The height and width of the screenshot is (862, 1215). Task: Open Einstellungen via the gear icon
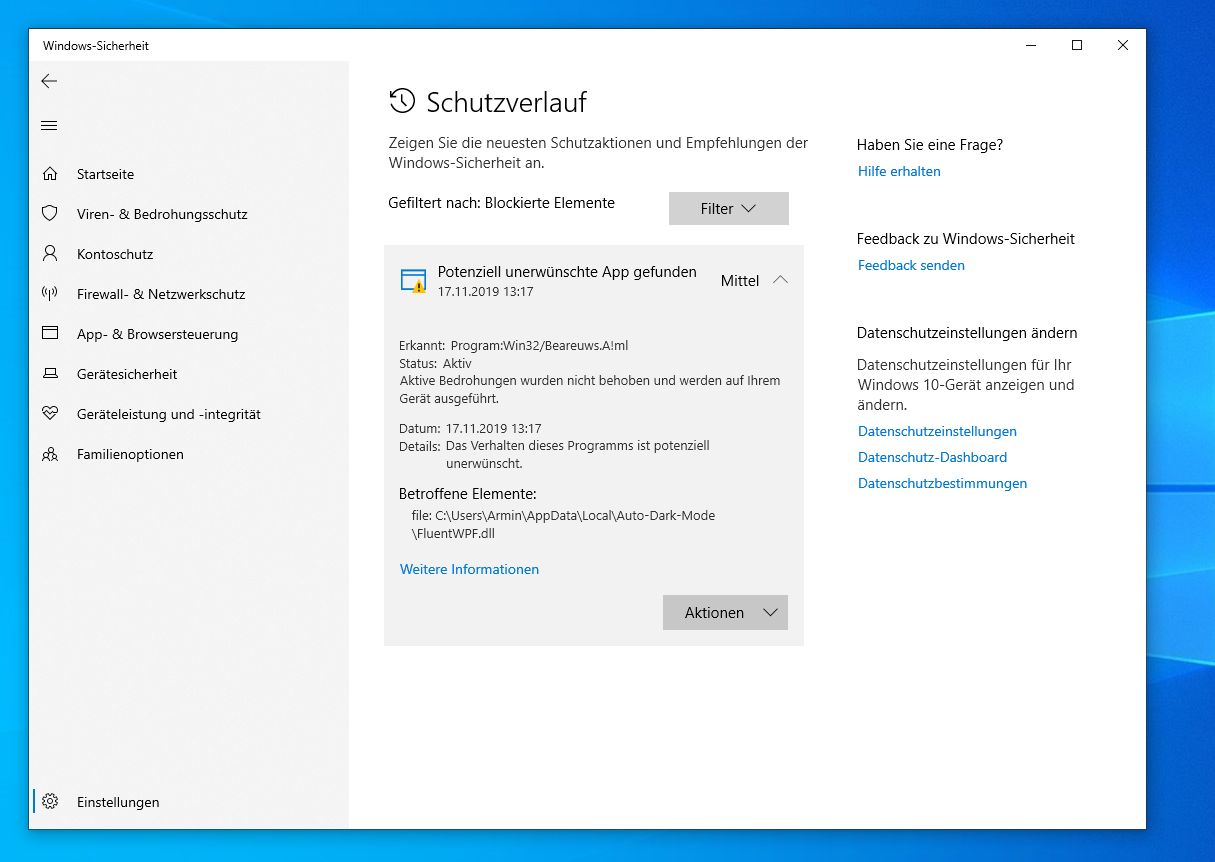coord(49,801)
